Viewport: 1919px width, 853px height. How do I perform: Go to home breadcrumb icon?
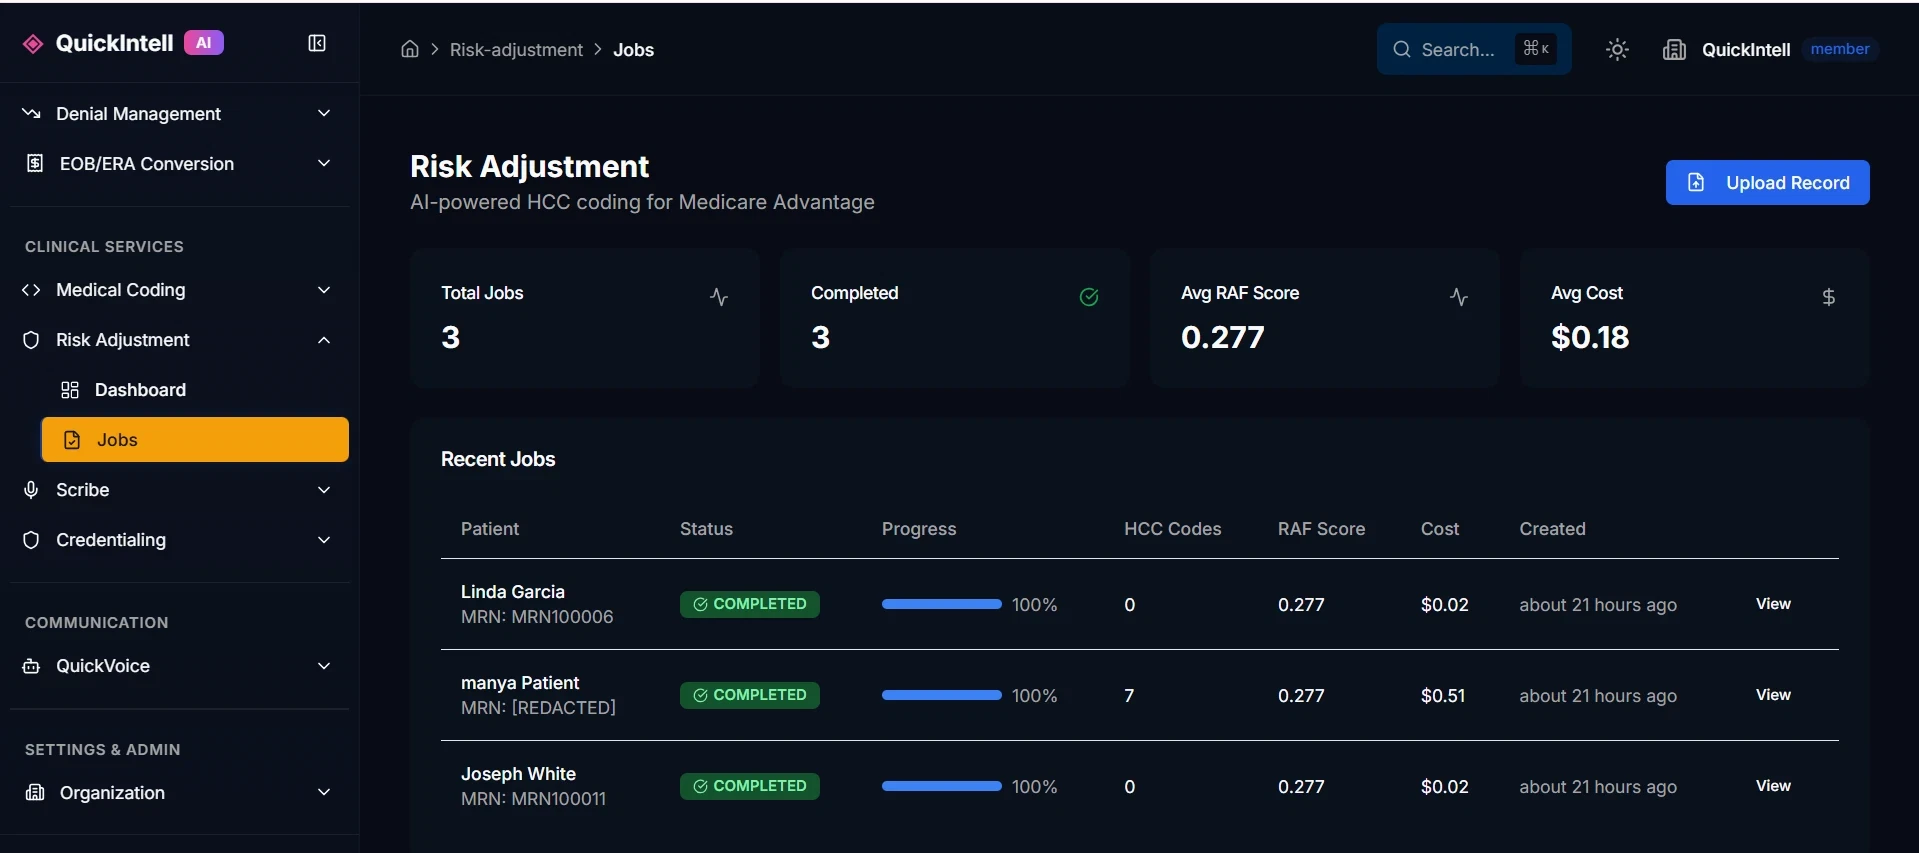(x=410, y=49)
